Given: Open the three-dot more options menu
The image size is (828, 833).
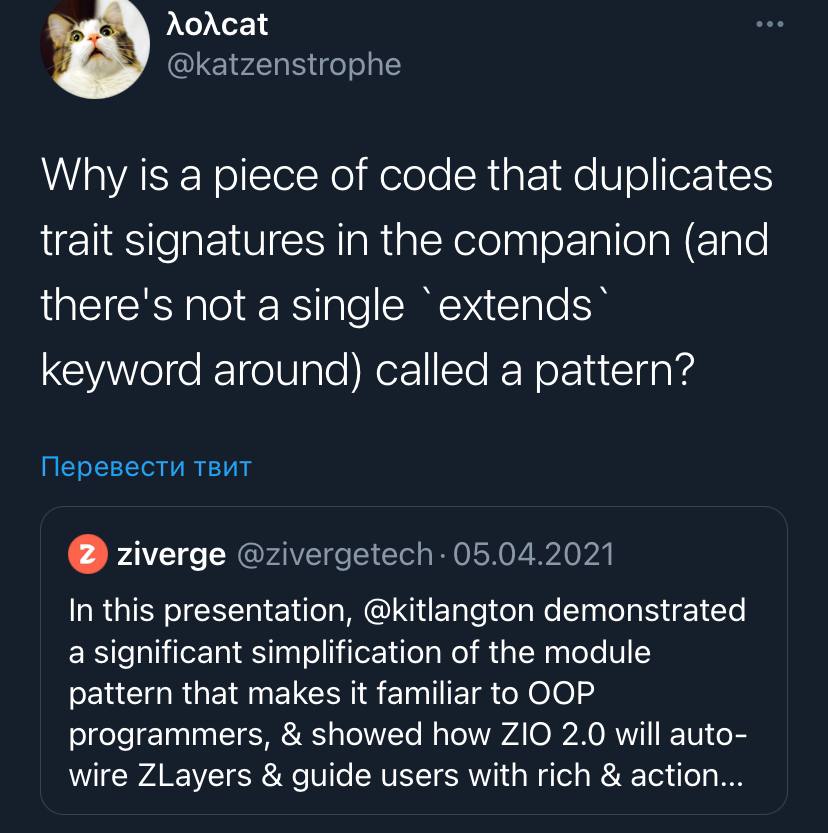Looking at the screenshot, I should [769, 24].
